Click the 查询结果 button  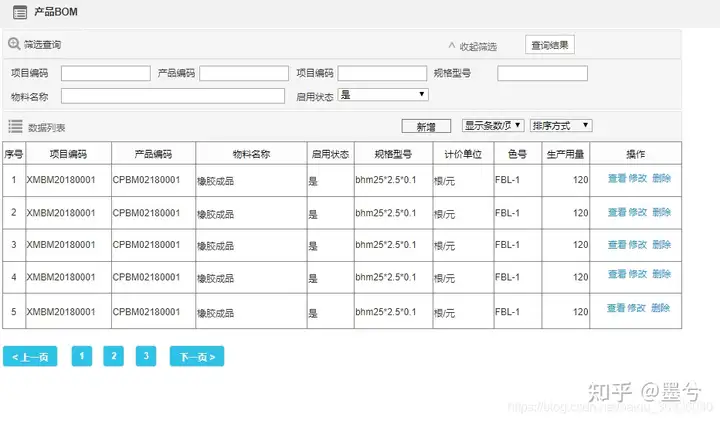point(550,45)
